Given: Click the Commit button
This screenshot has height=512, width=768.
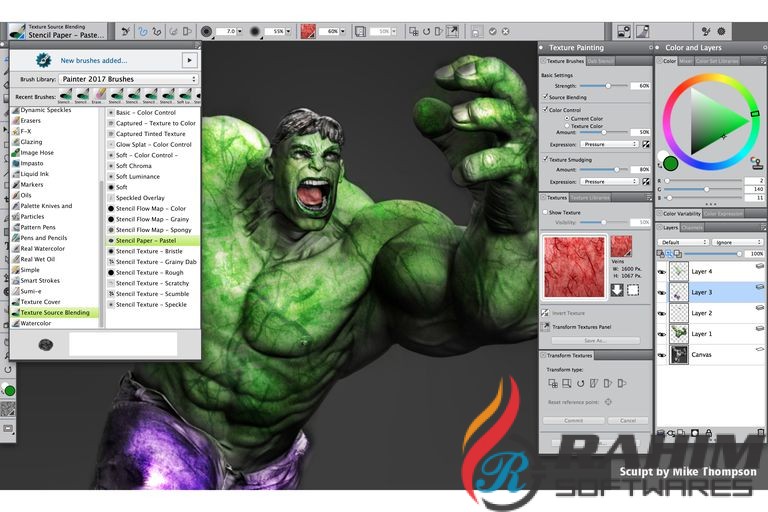Looking at the screenshot, I should pos(573,420).
